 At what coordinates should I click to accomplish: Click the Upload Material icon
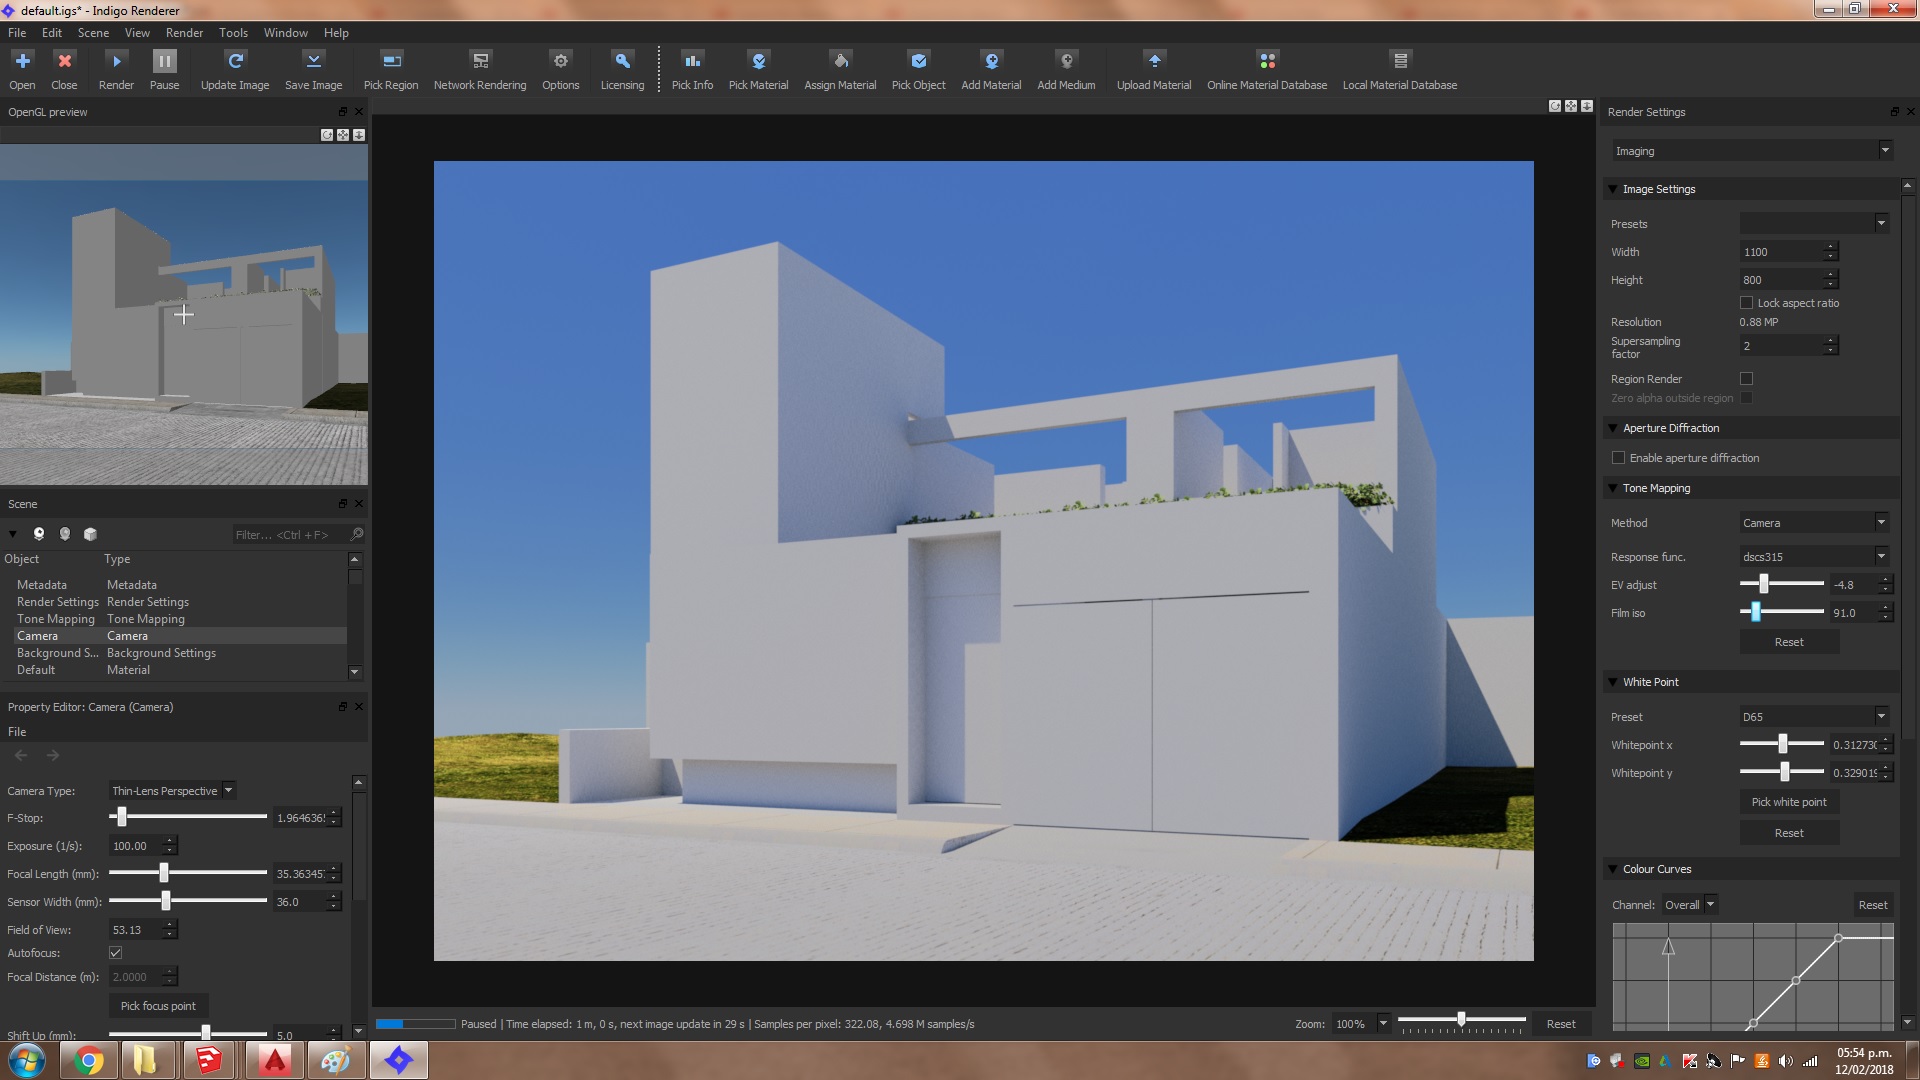tap(1154, 62)
